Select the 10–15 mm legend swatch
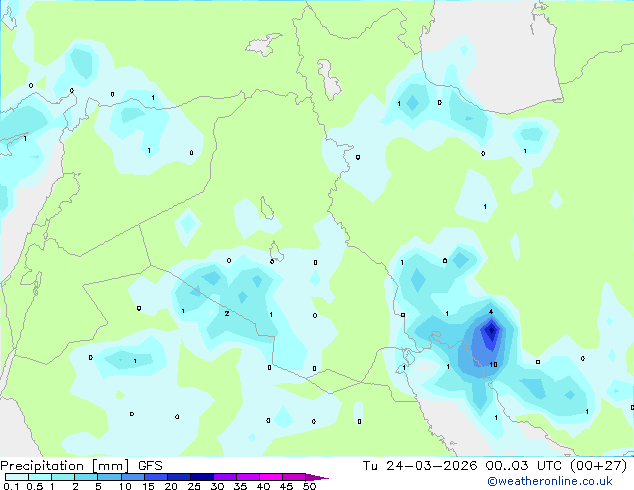Image resolution: width=634 pixels, height=490 pixels. pyautogui.click(x=132, y=477)
